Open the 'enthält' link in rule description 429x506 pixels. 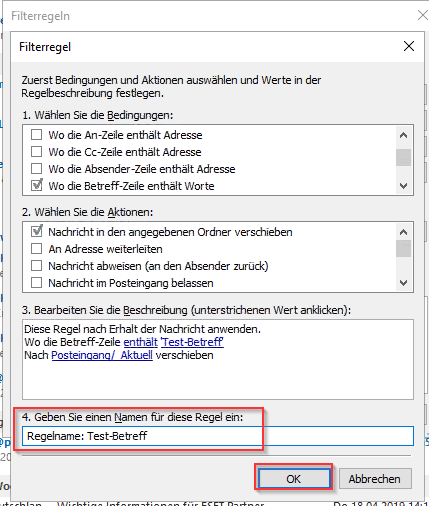point(140,342)
